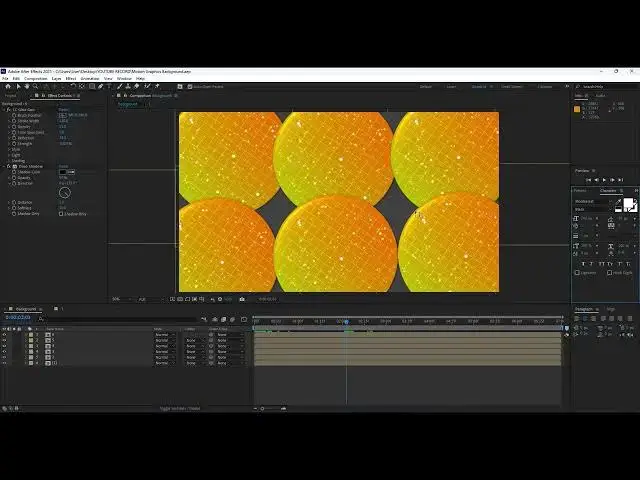Viewport: 640px width, 480px height.
Task: Open the Animation menu
Action: (x=90, y=78)
